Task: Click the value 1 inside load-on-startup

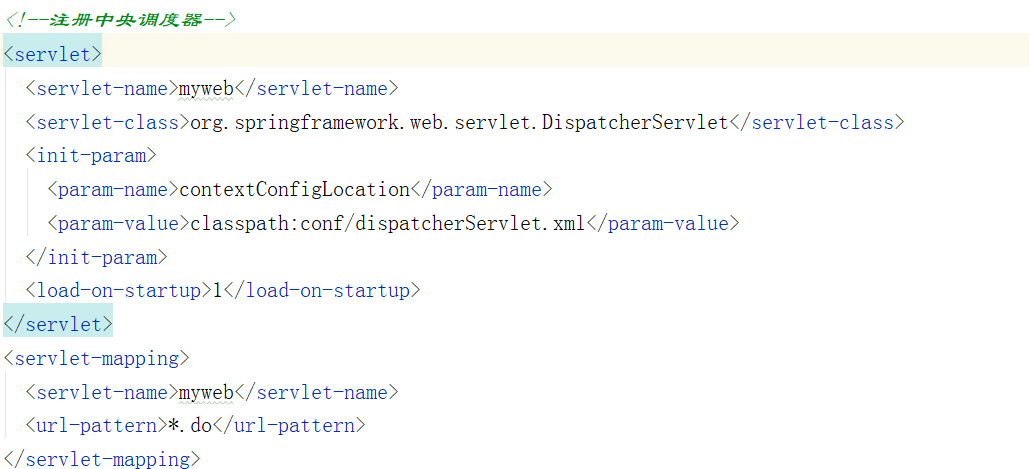Action: pos(217,291)
